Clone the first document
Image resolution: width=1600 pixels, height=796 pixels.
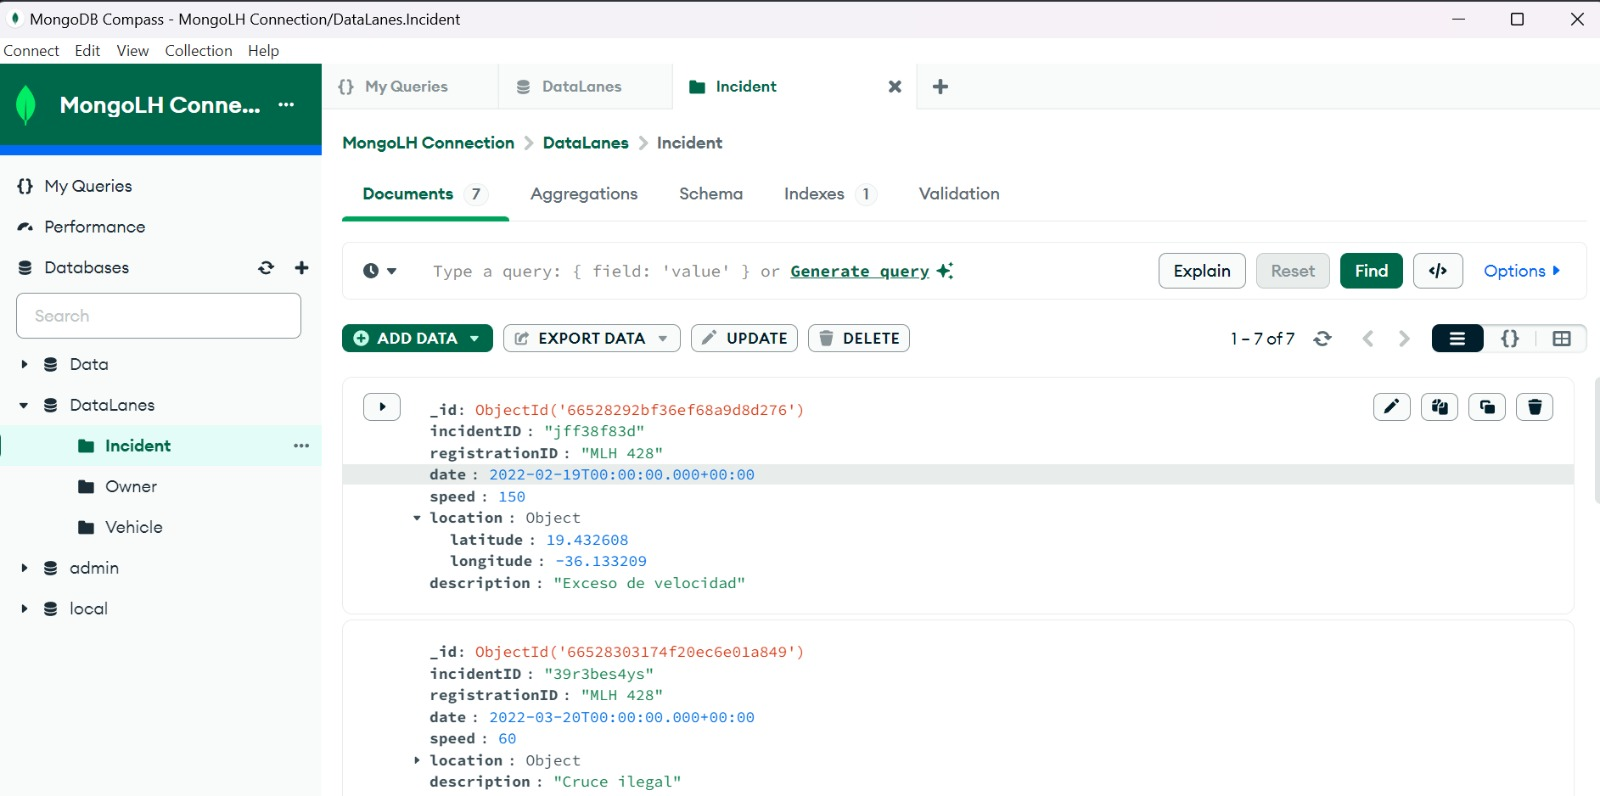[1488, 407]
